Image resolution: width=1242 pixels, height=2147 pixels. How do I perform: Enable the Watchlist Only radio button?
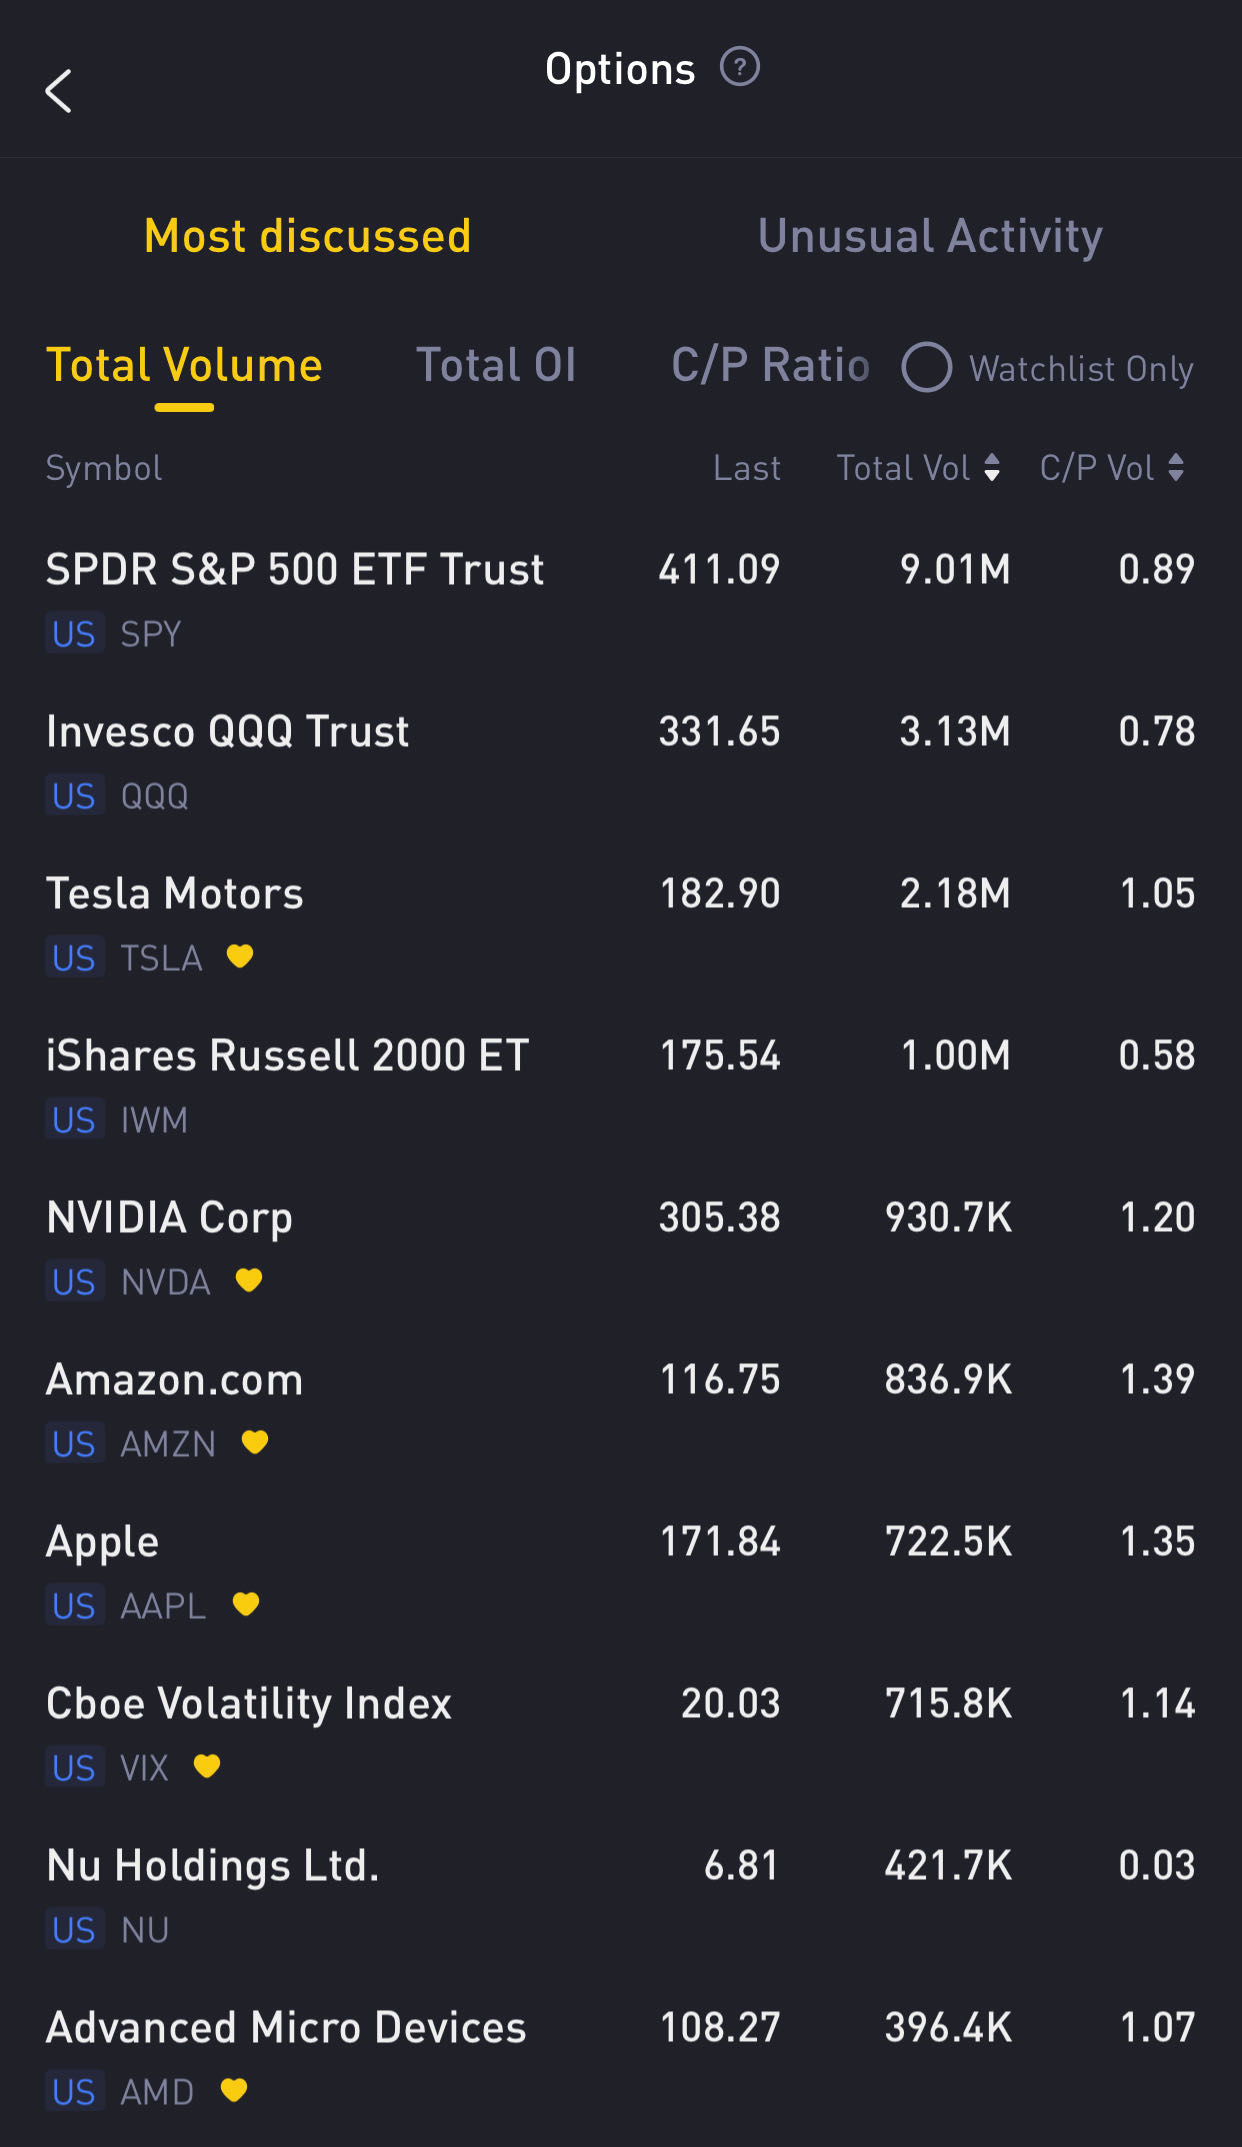[926, 367]
